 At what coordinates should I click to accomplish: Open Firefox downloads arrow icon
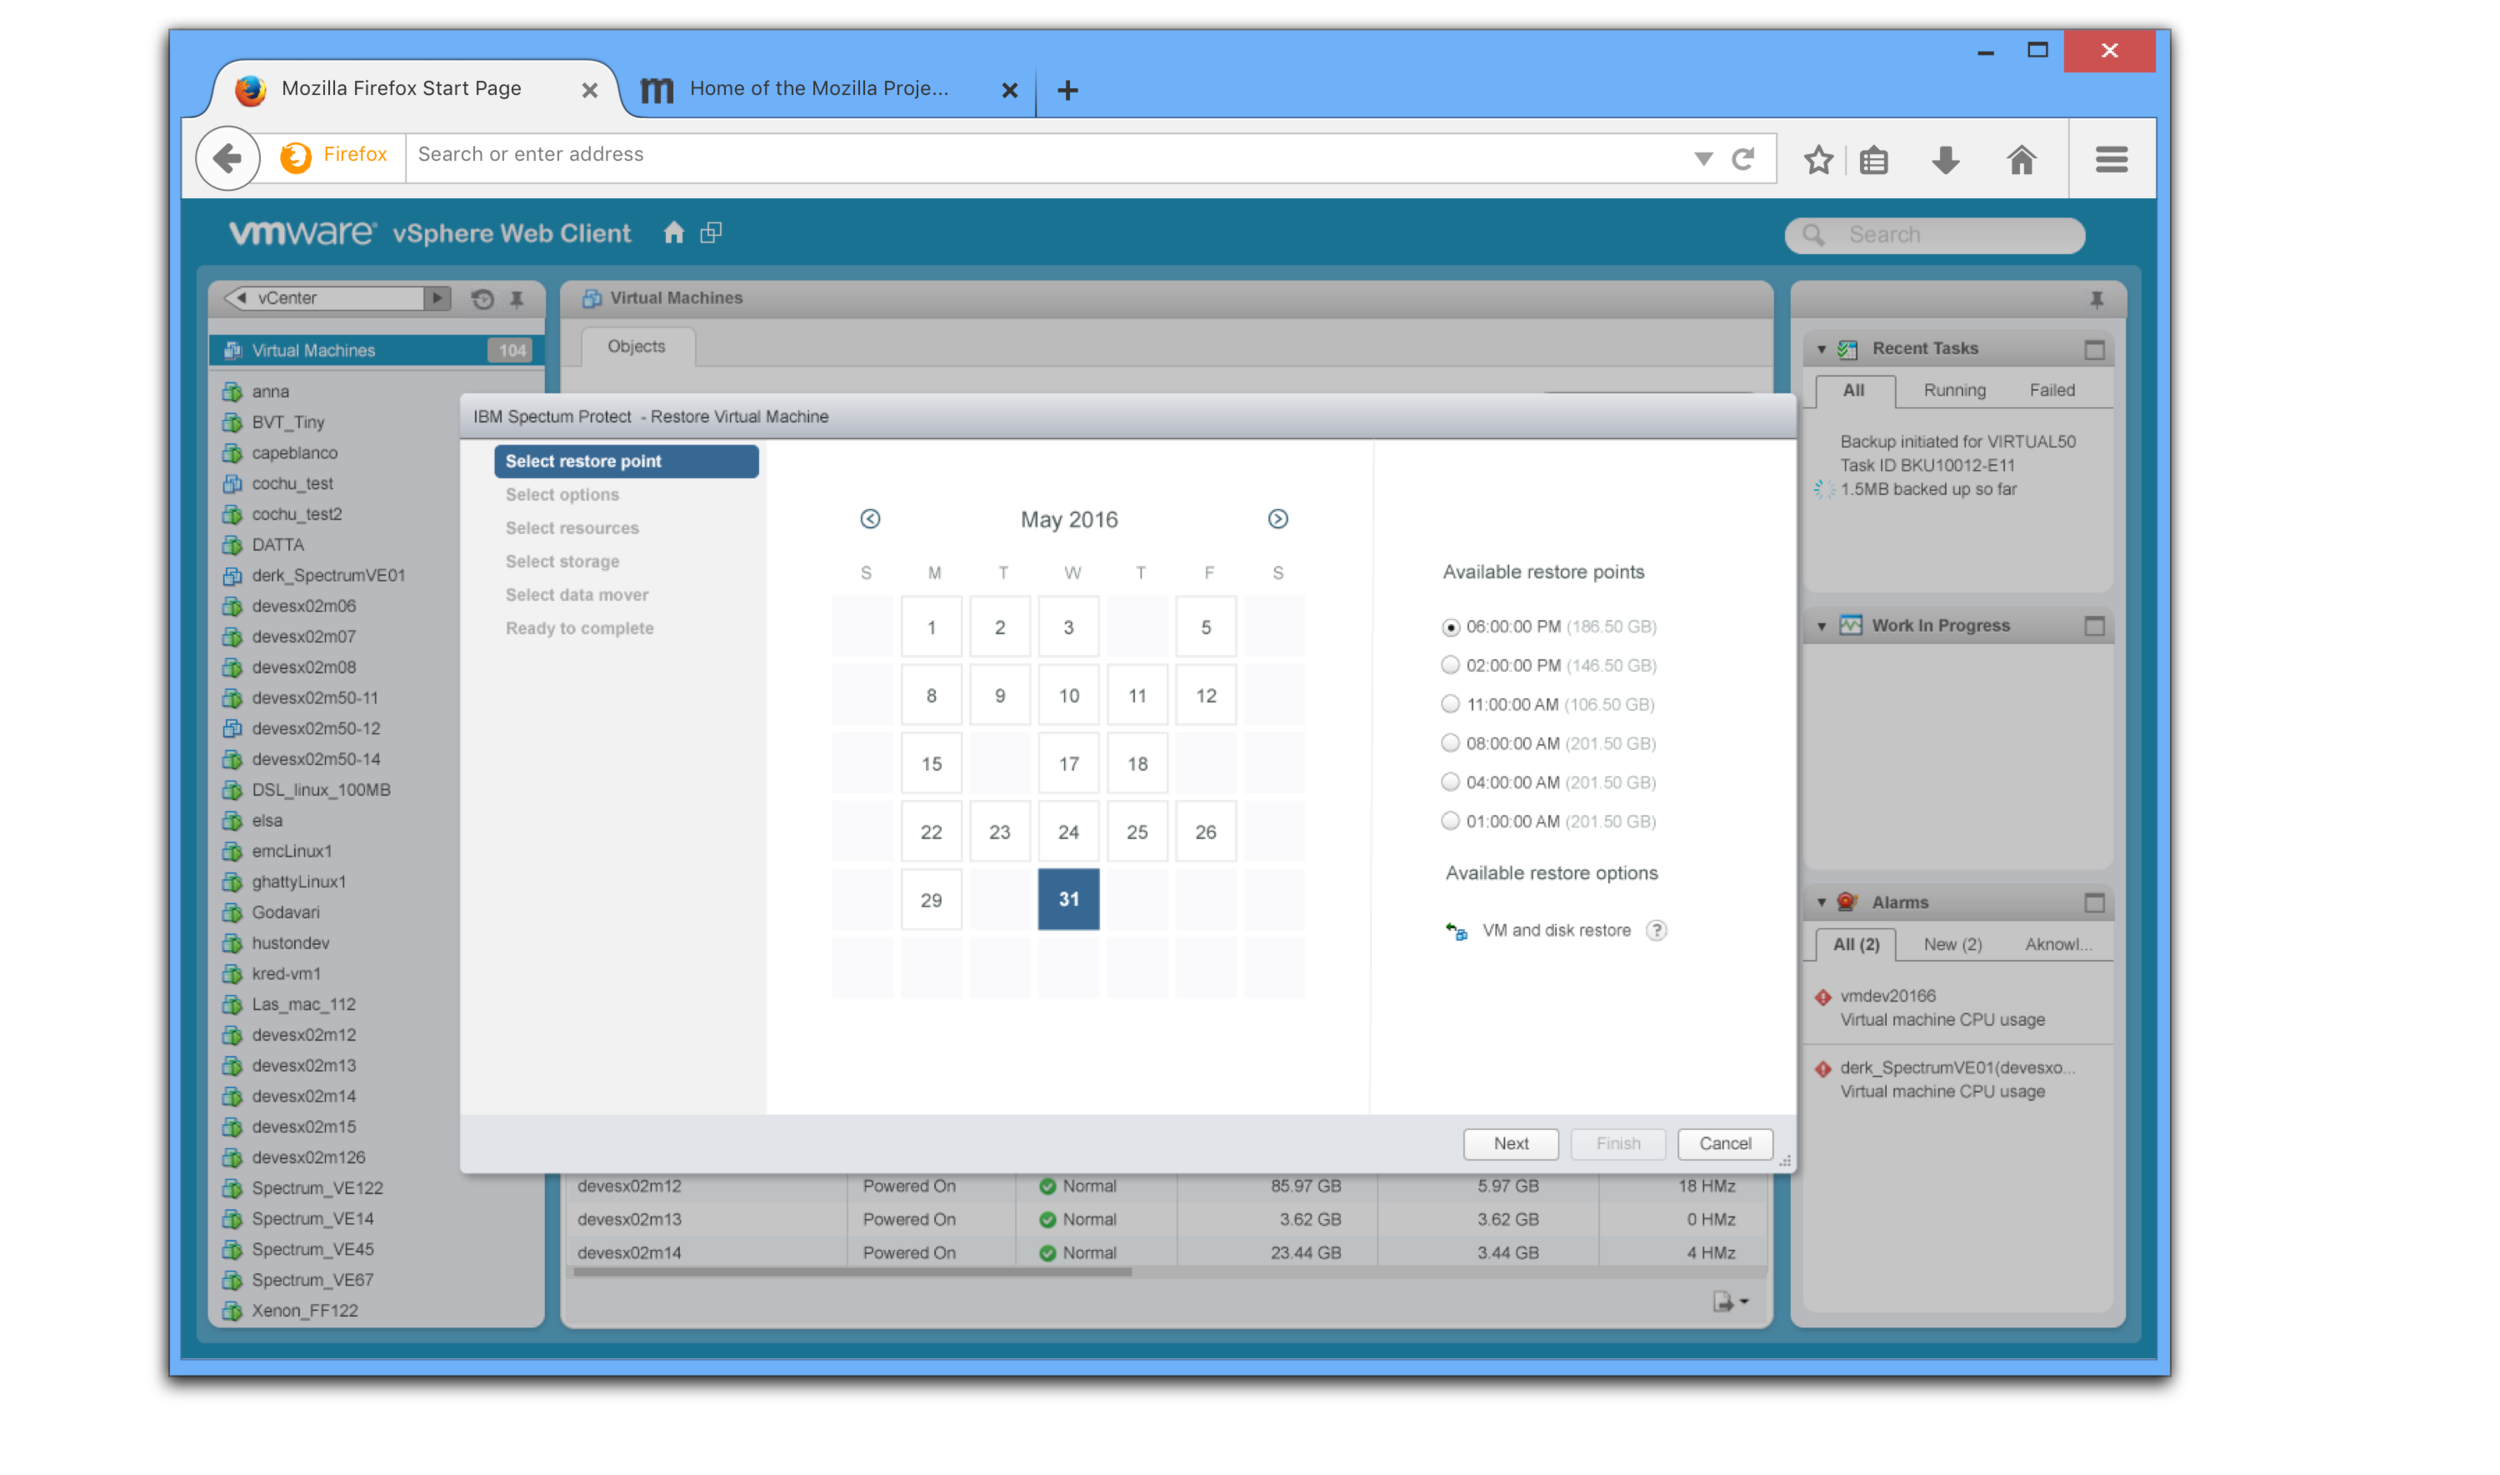click(1945, 159)
